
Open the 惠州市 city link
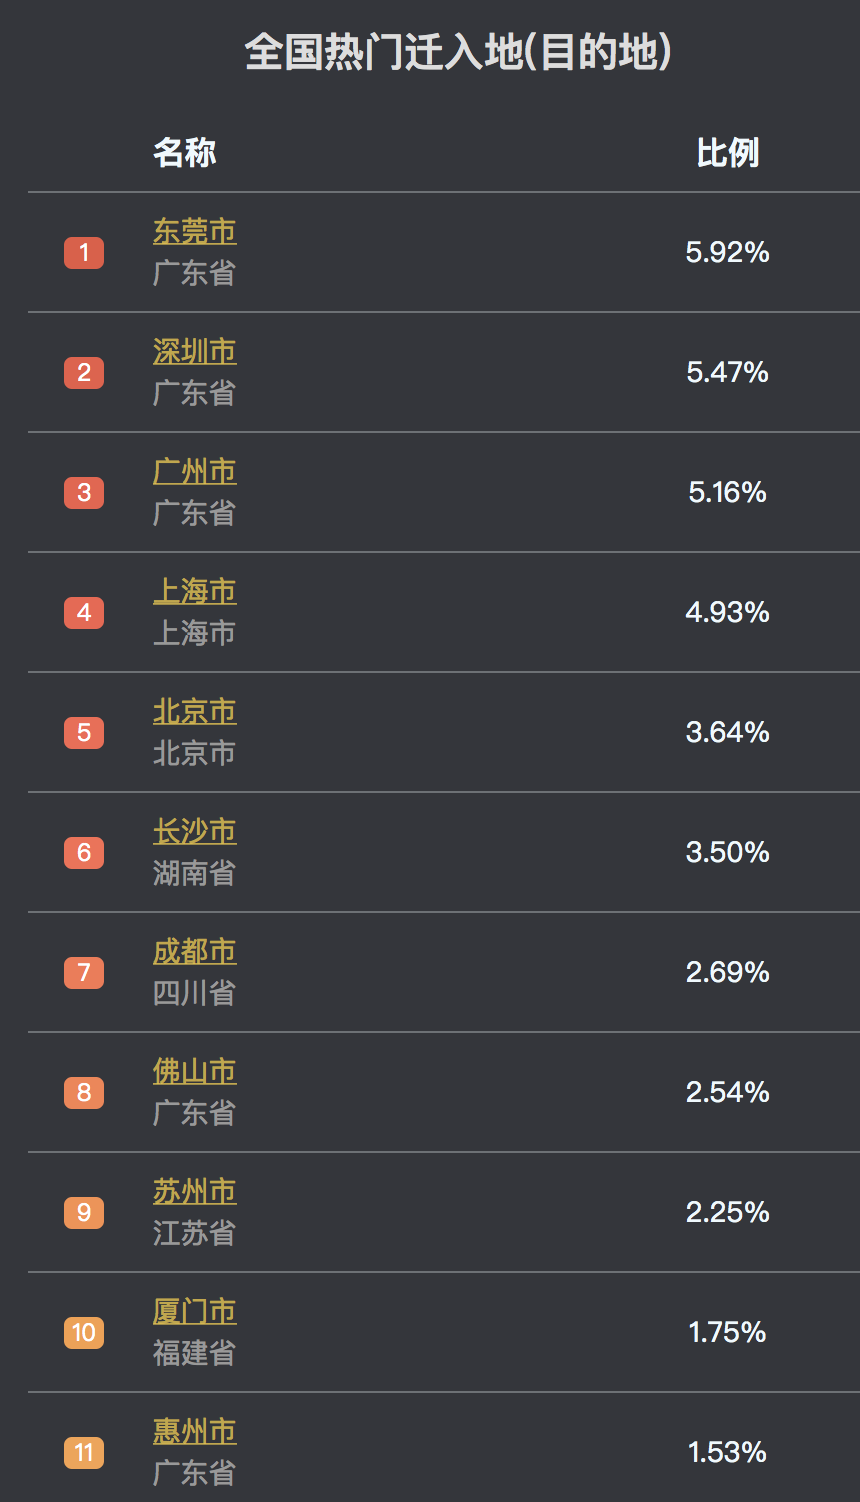194,1431
